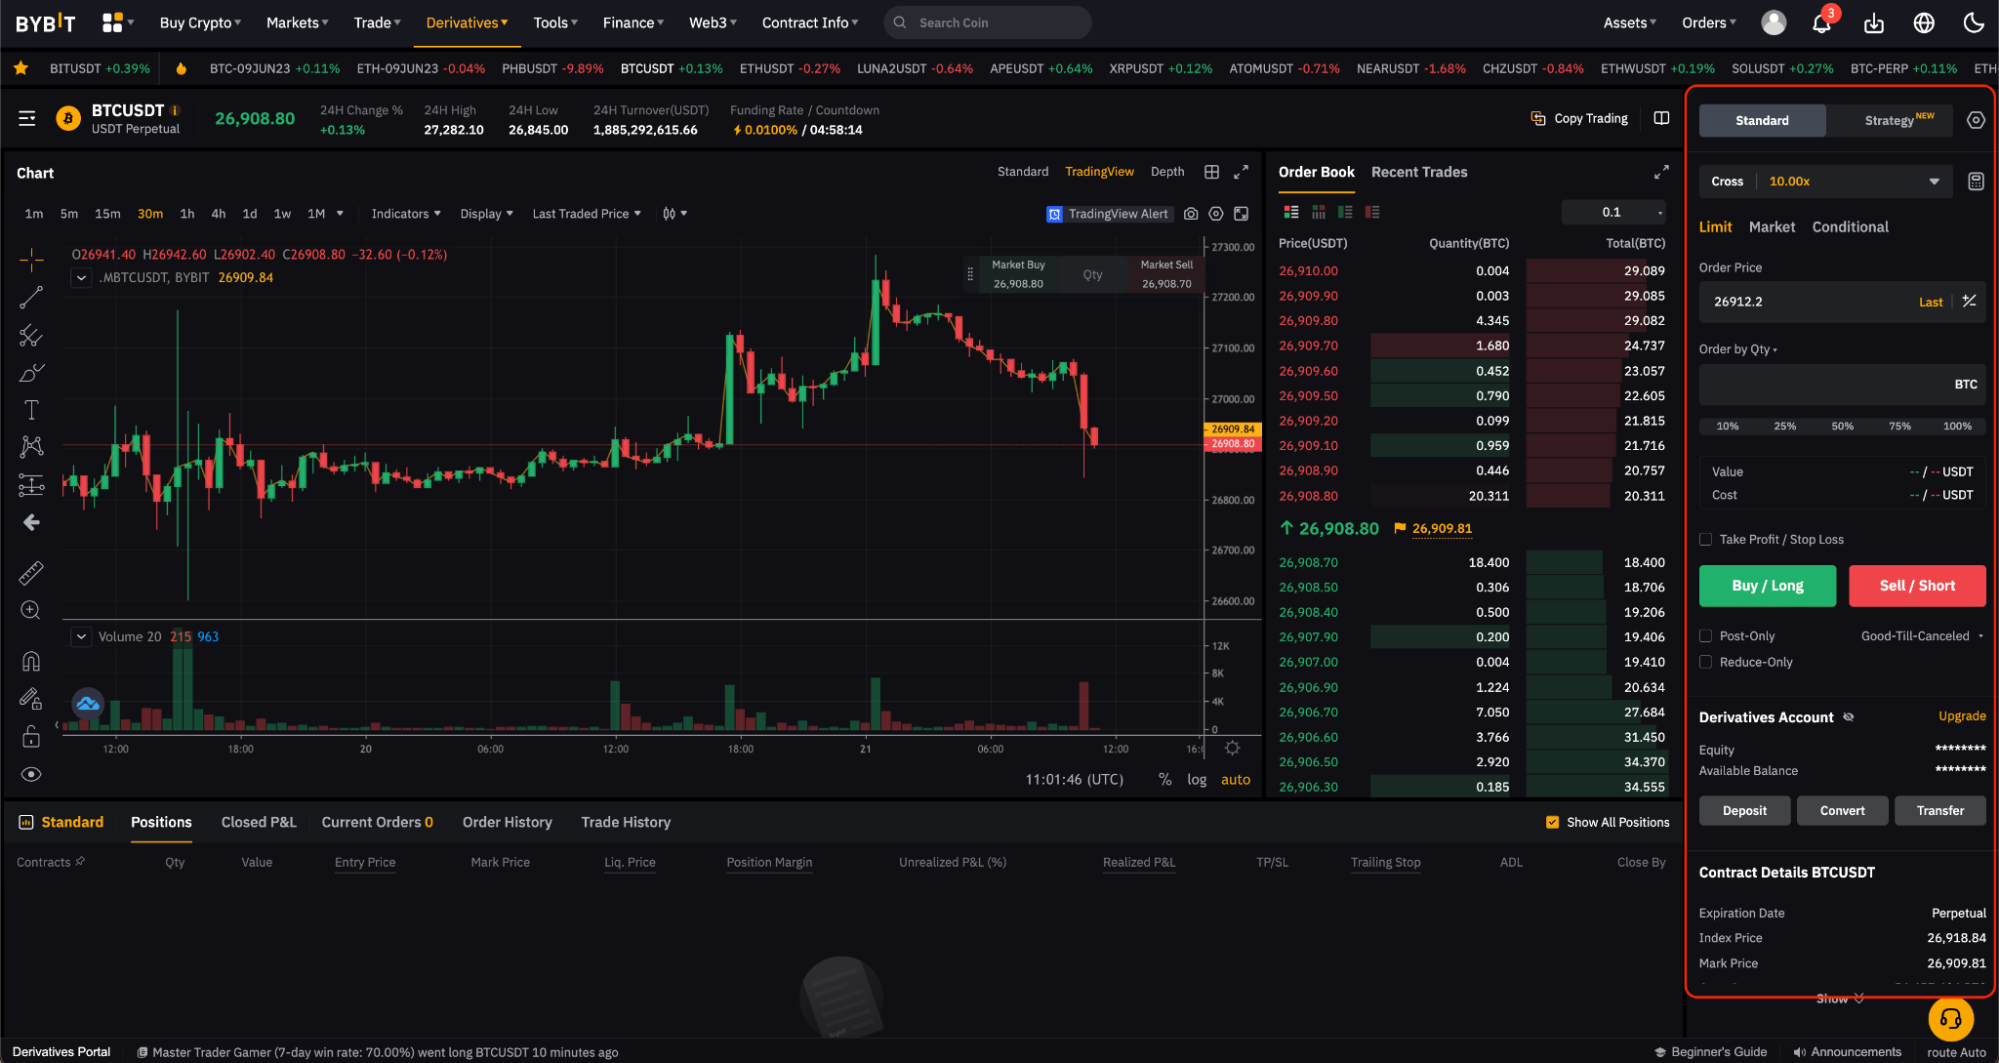
Task: Expand the Order Book panel
Action: pos(1661,172)
